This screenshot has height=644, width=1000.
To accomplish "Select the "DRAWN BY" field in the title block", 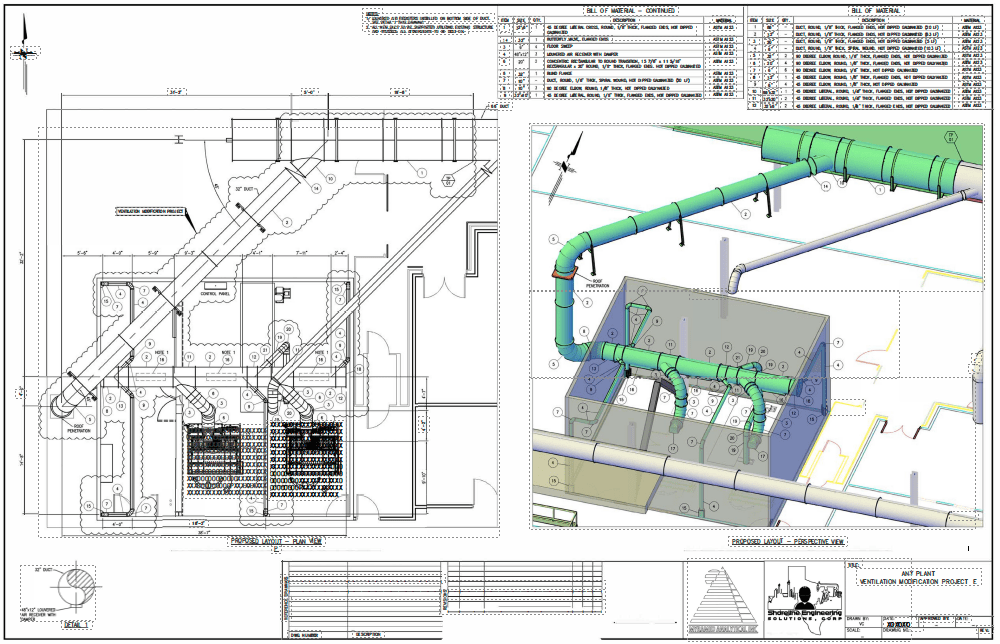I will (861, 620).
